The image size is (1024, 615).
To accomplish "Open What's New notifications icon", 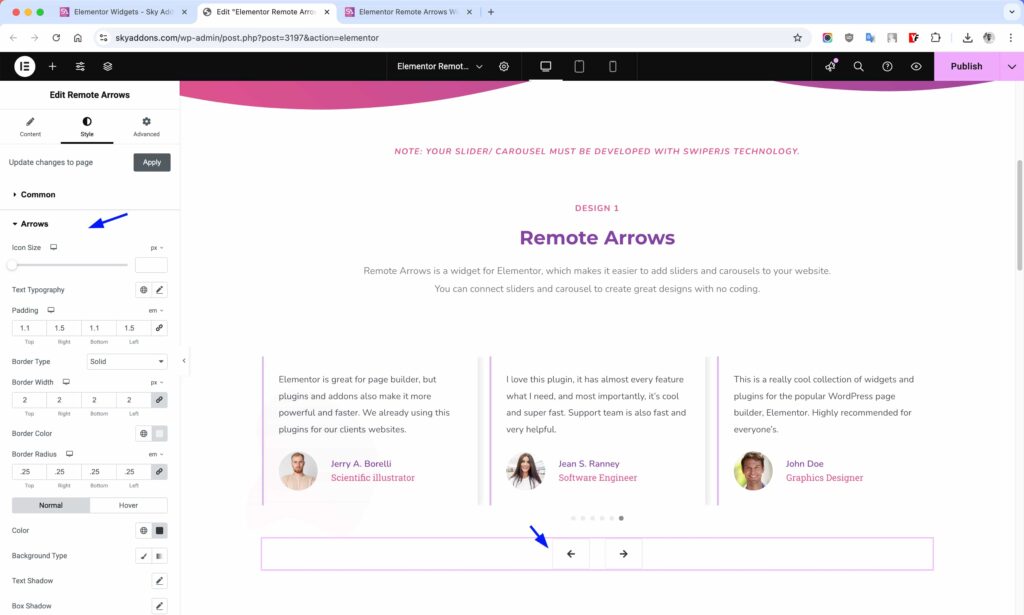I will pyautogui.click(x=830, y=66).
